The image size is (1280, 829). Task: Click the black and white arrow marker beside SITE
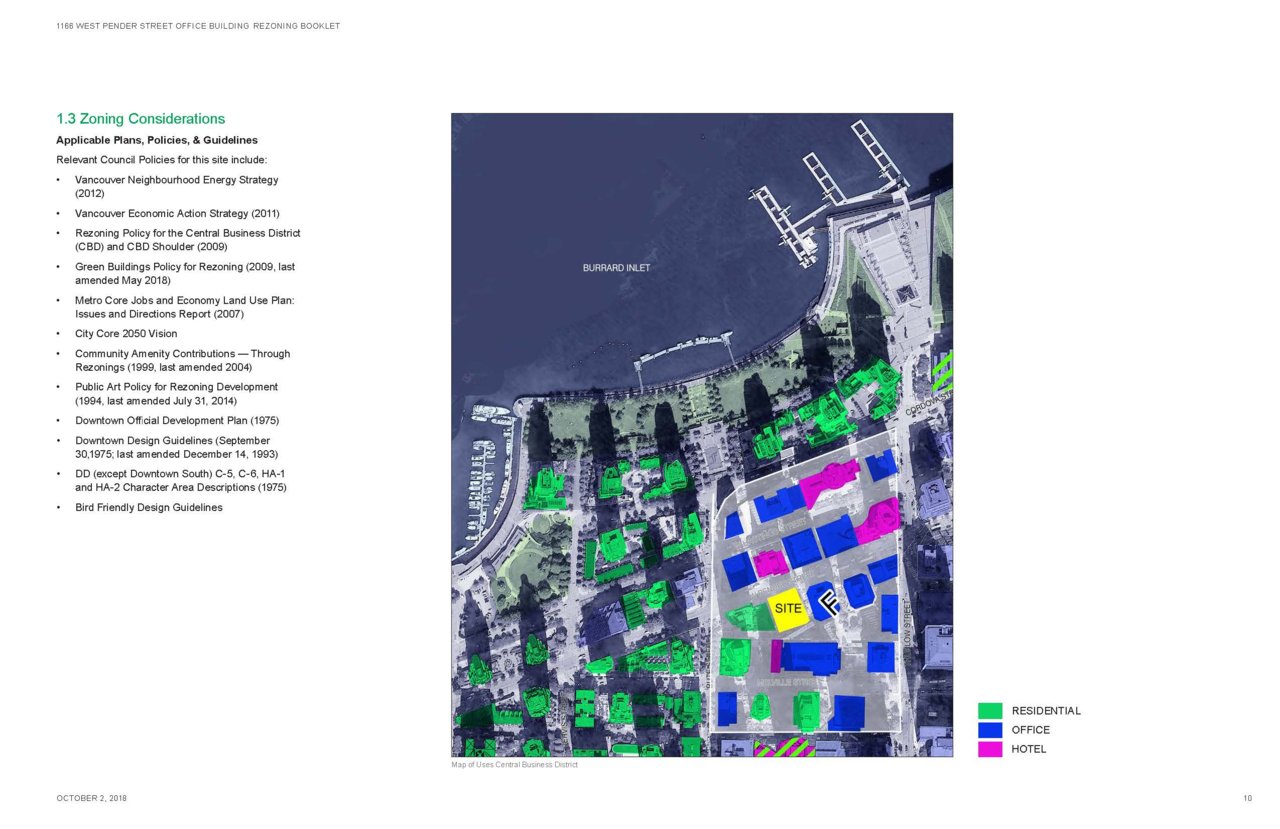pos(829,602)
